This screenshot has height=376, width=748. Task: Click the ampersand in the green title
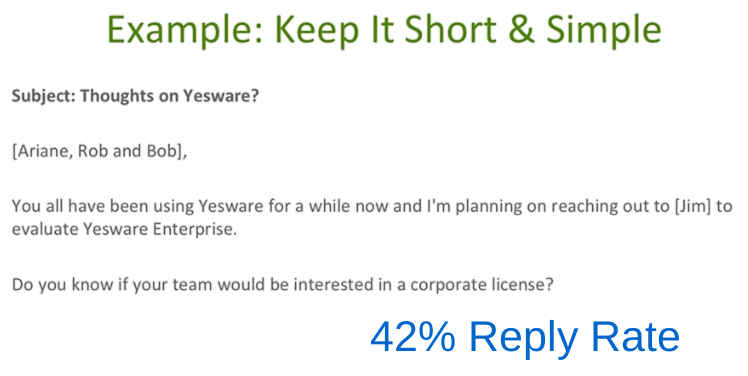521,30
